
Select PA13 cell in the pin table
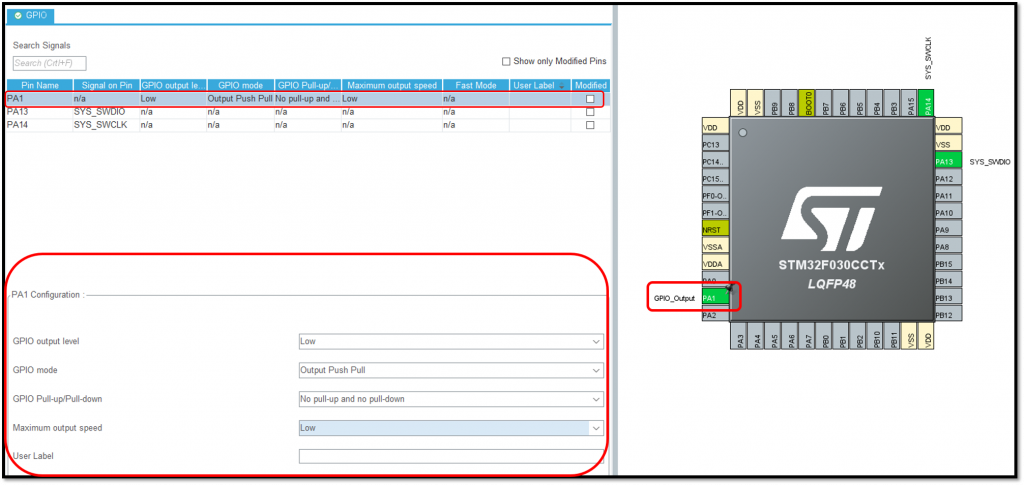(x=40, y=112)
